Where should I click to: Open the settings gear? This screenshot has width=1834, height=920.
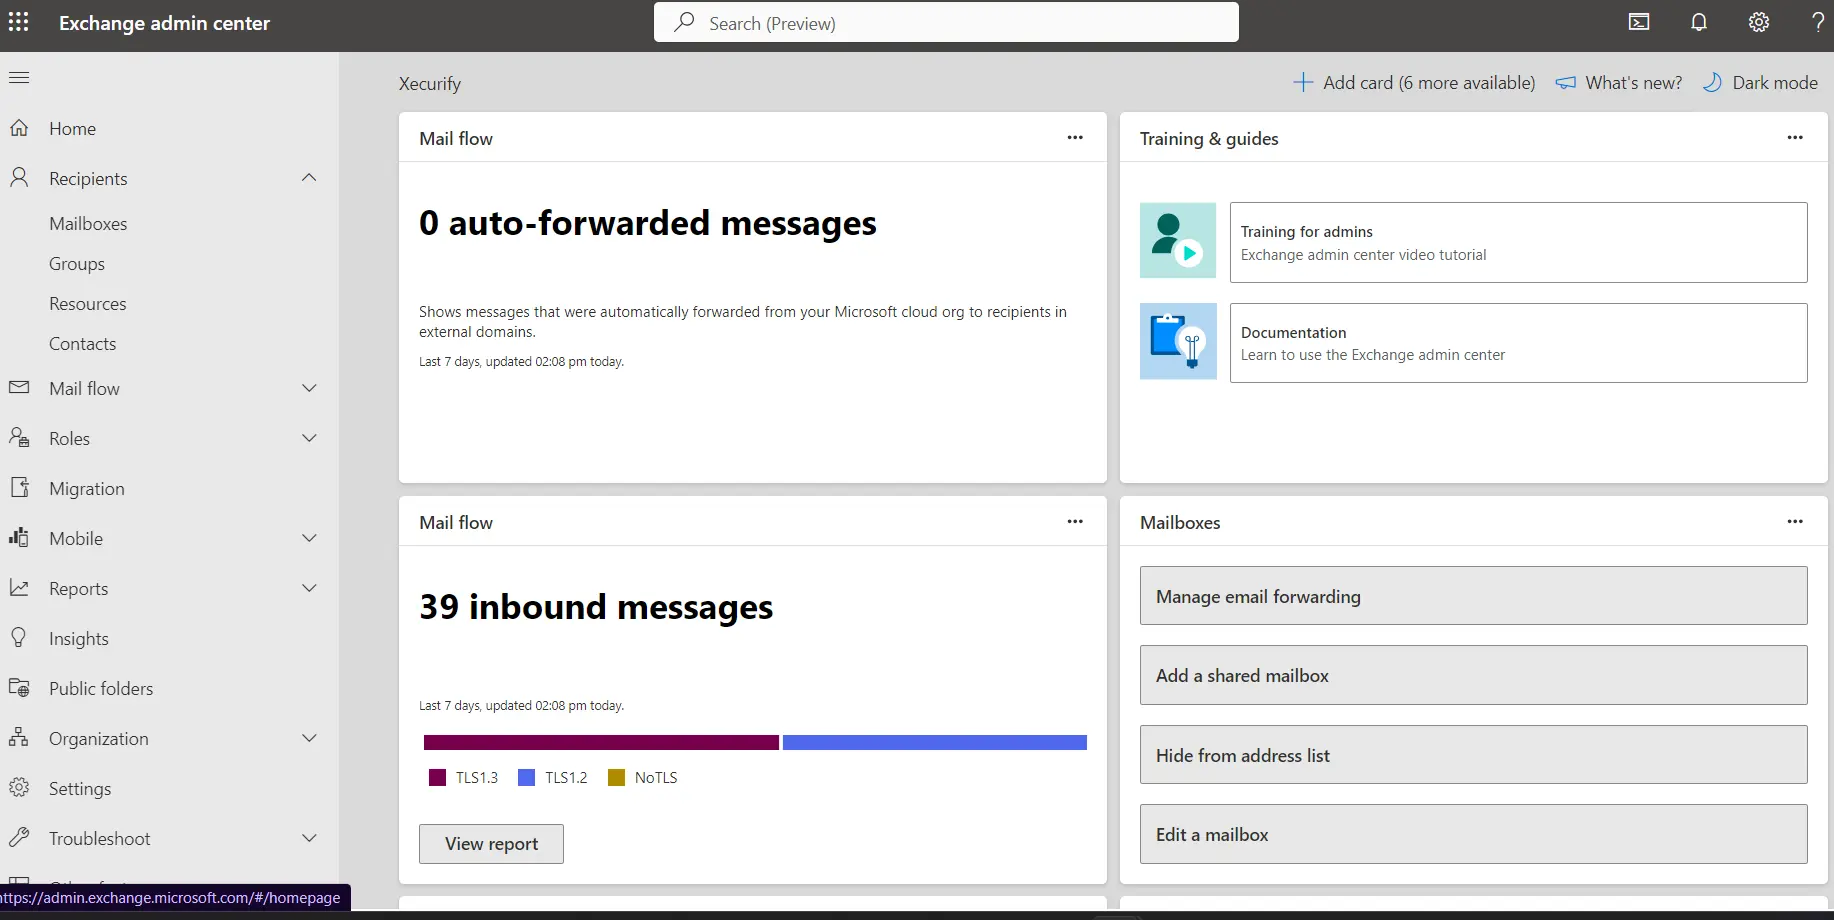click(x=1759, y=21)
